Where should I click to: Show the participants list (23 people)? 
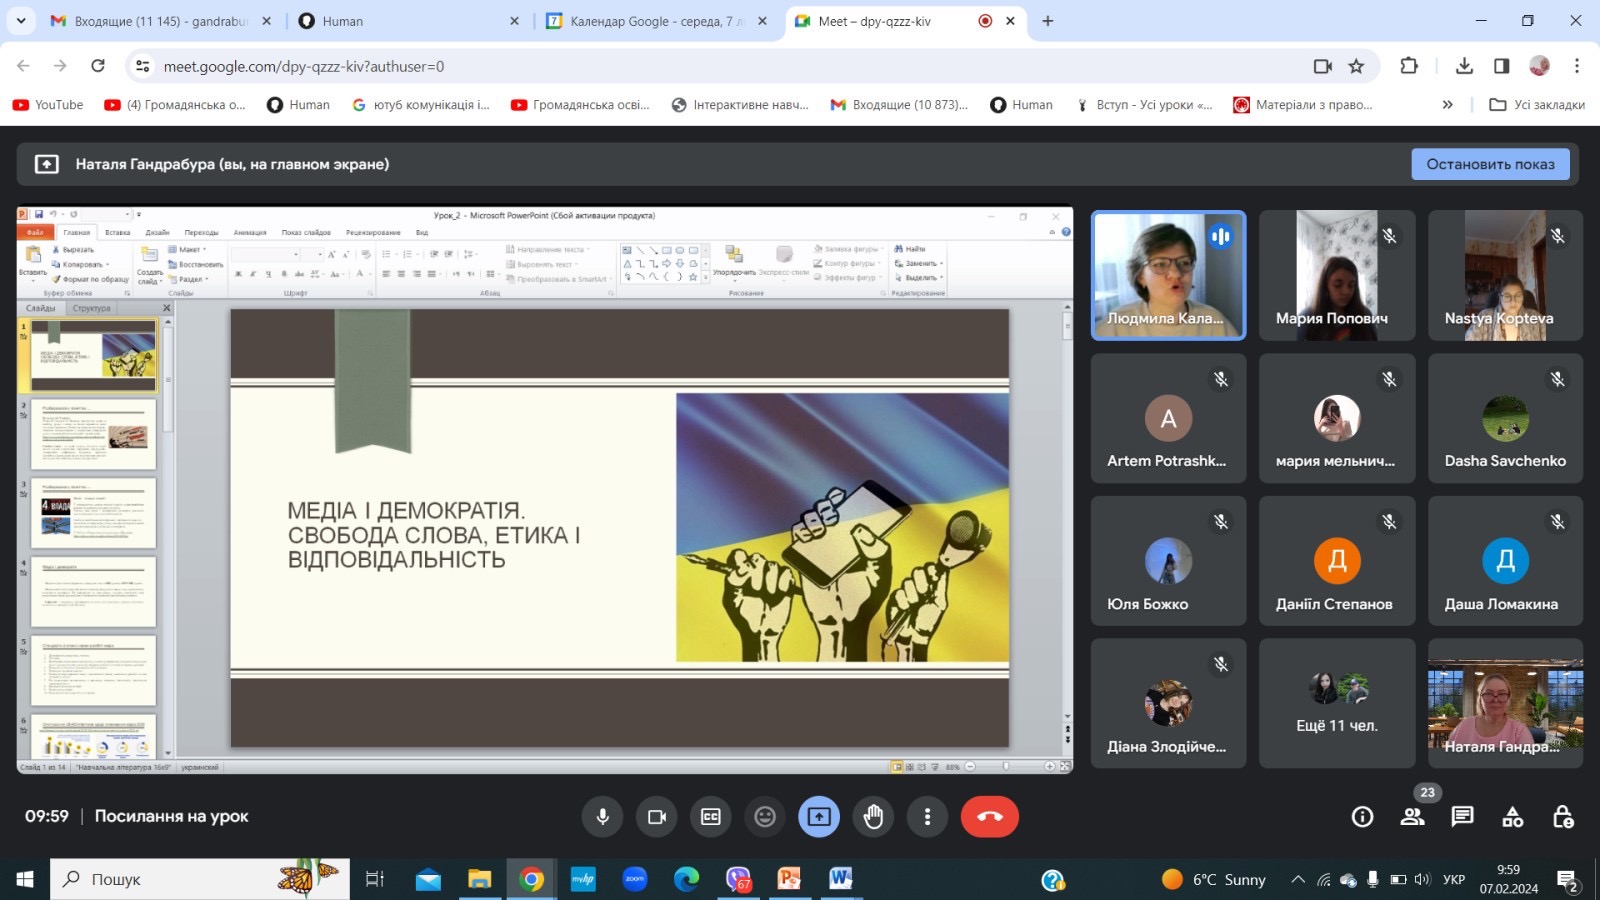[1413, 817]
